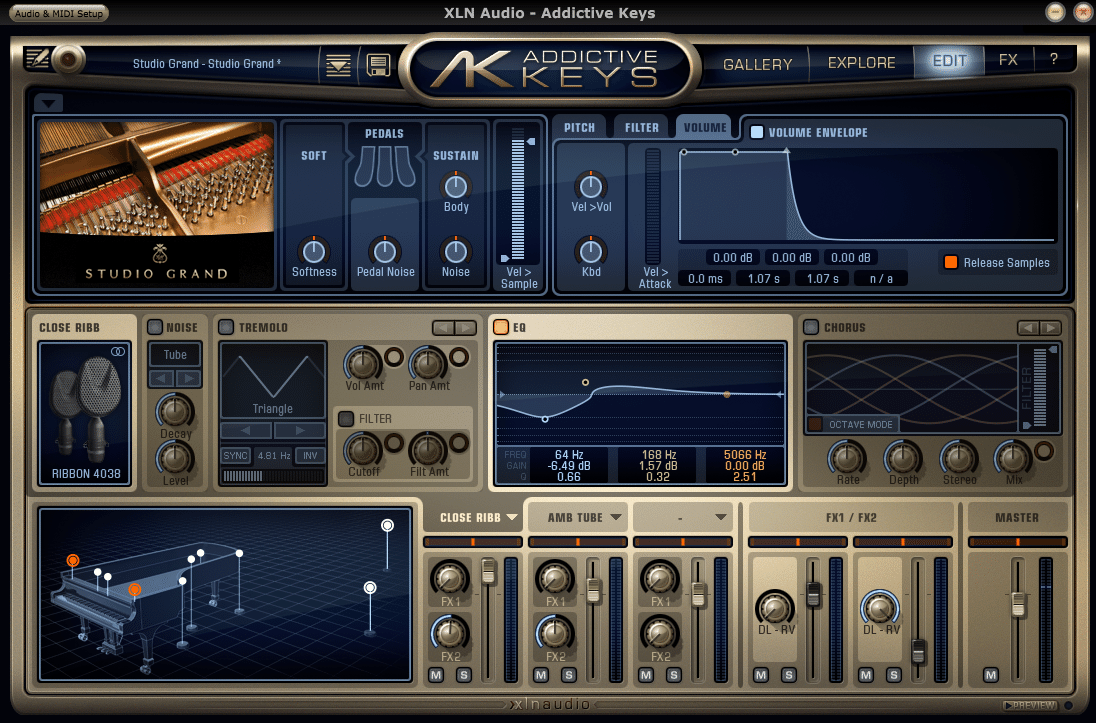This screenshot has height=723, width=1096.
Task: Click the 64 Hz EQ band readout
Action: pos(568,466)
